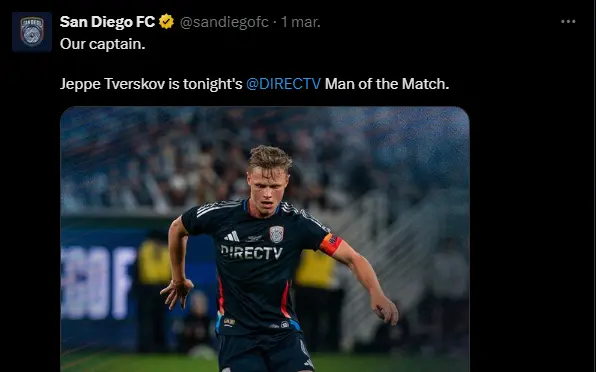Image resolution: width=596 pixels, height=372 pixels.
Task: Click the player's face in the photo
Action: tap(267, 190)
